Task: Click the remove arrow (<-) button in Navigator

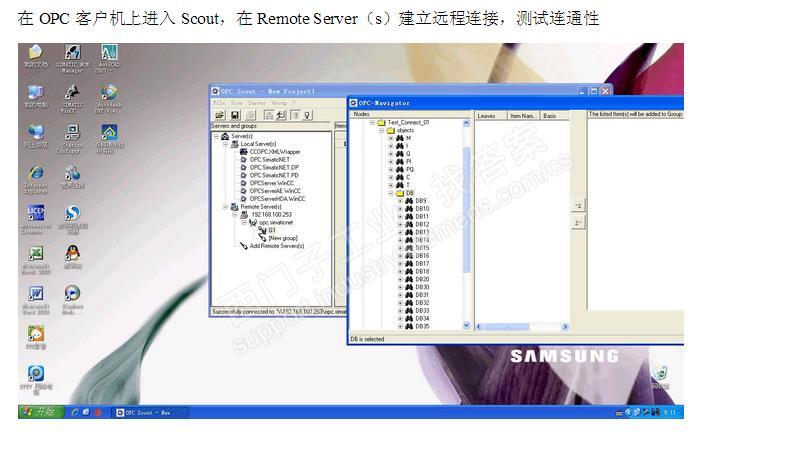Action: click(x=578, y=223)
